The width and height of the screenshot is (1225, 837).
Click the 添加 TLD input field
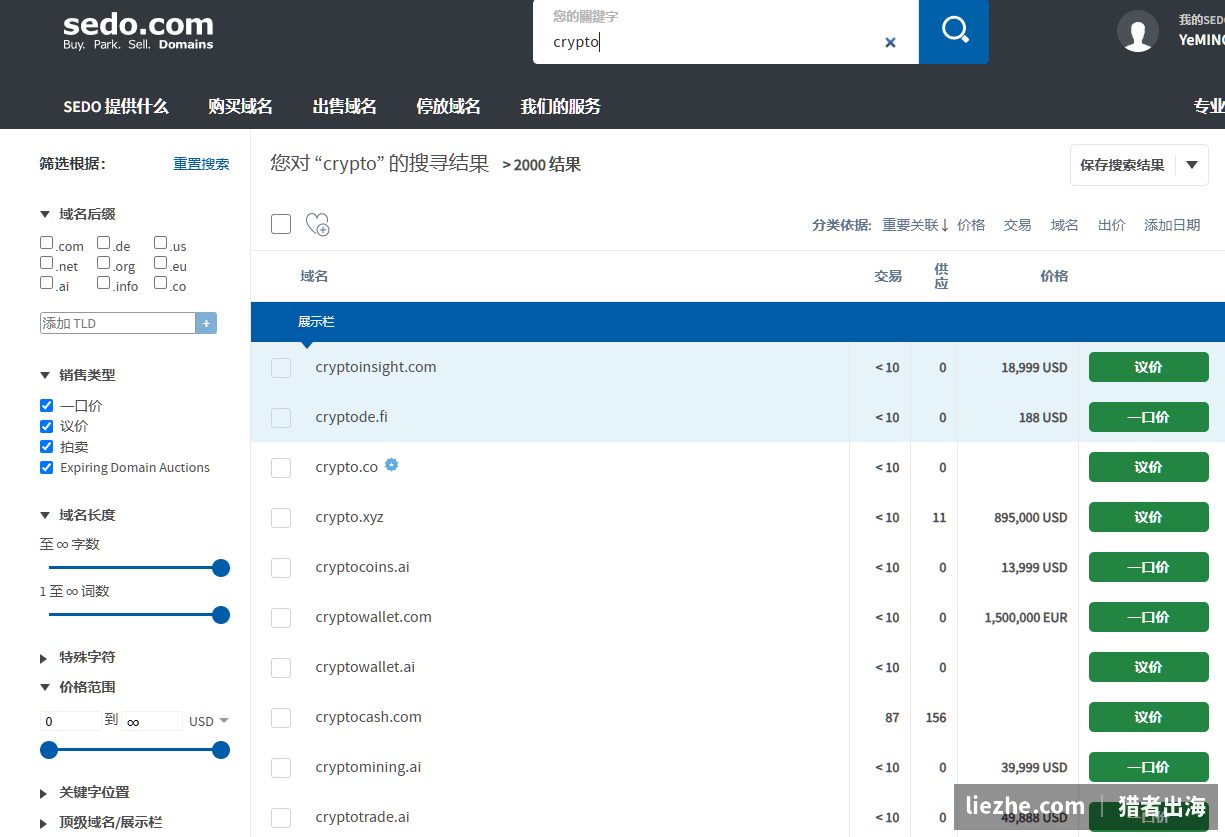pos(118,323)
